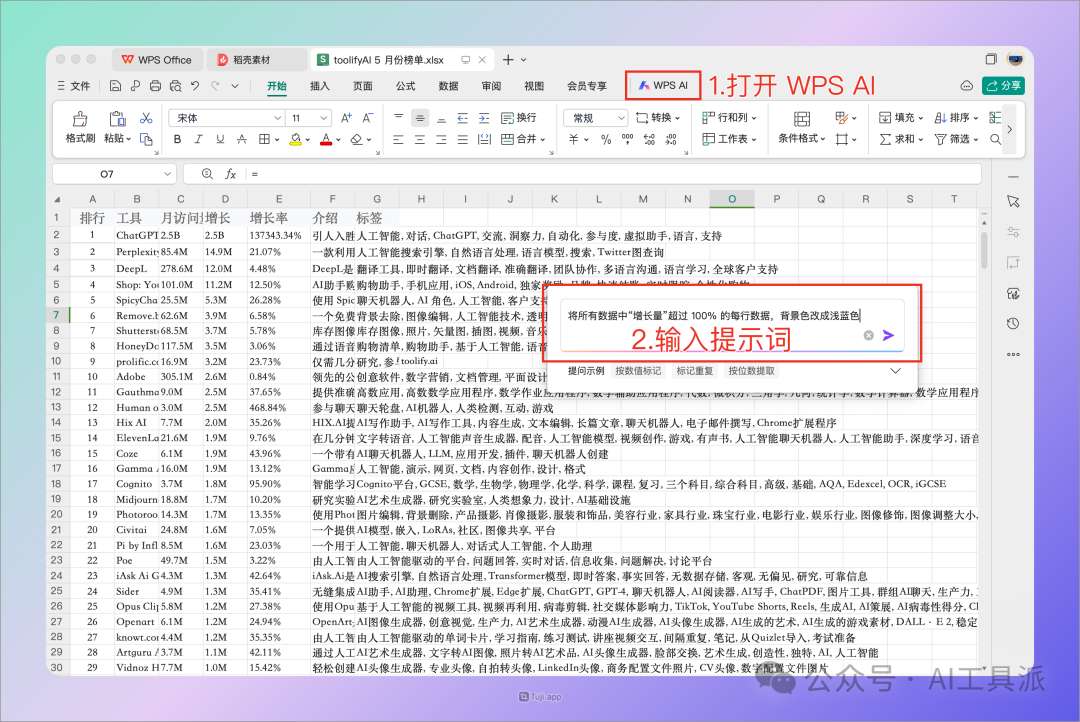Click the Decrease indent icon
Screen dimensions: 1080x722
point(463,118)
